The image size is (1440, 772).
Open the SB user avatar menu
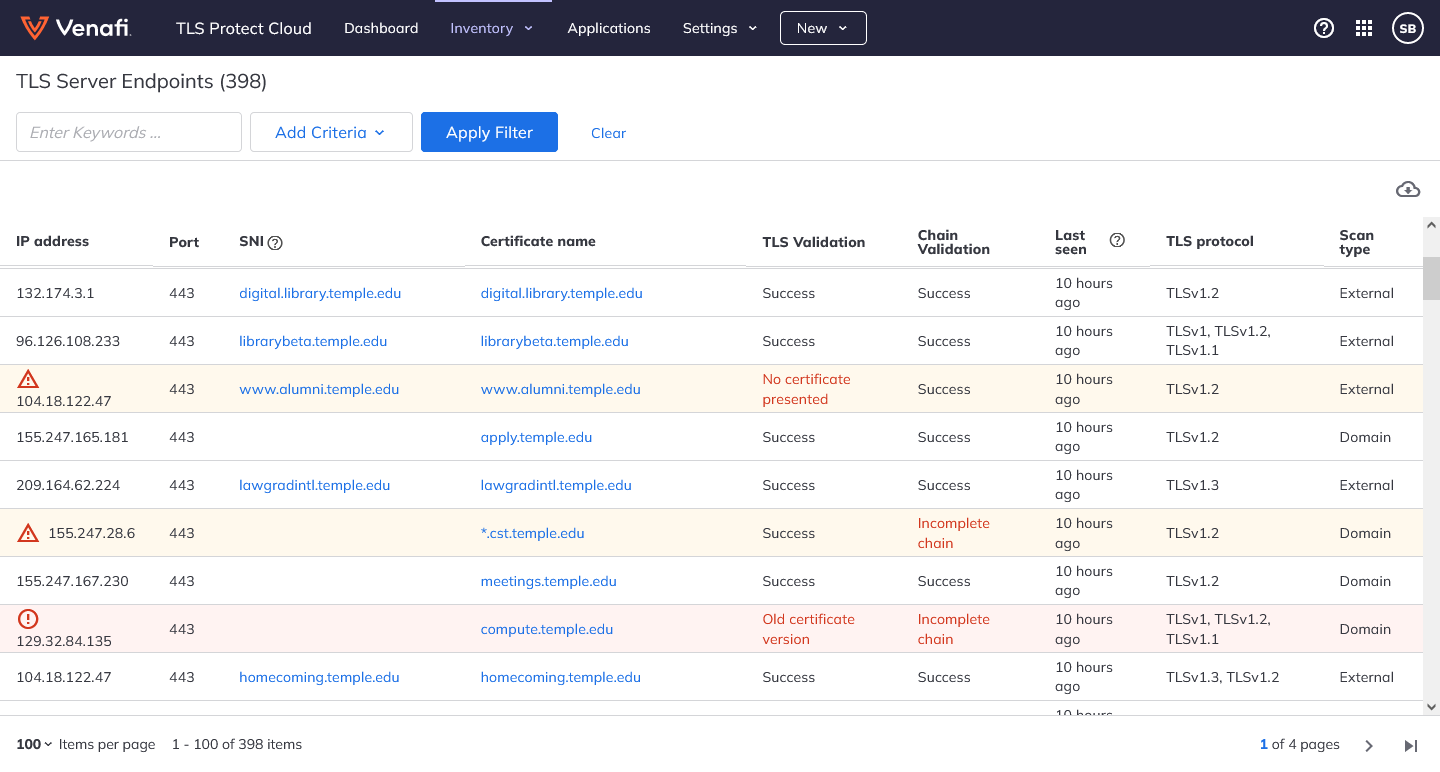pyautogui.click(x=1407, y=28)
